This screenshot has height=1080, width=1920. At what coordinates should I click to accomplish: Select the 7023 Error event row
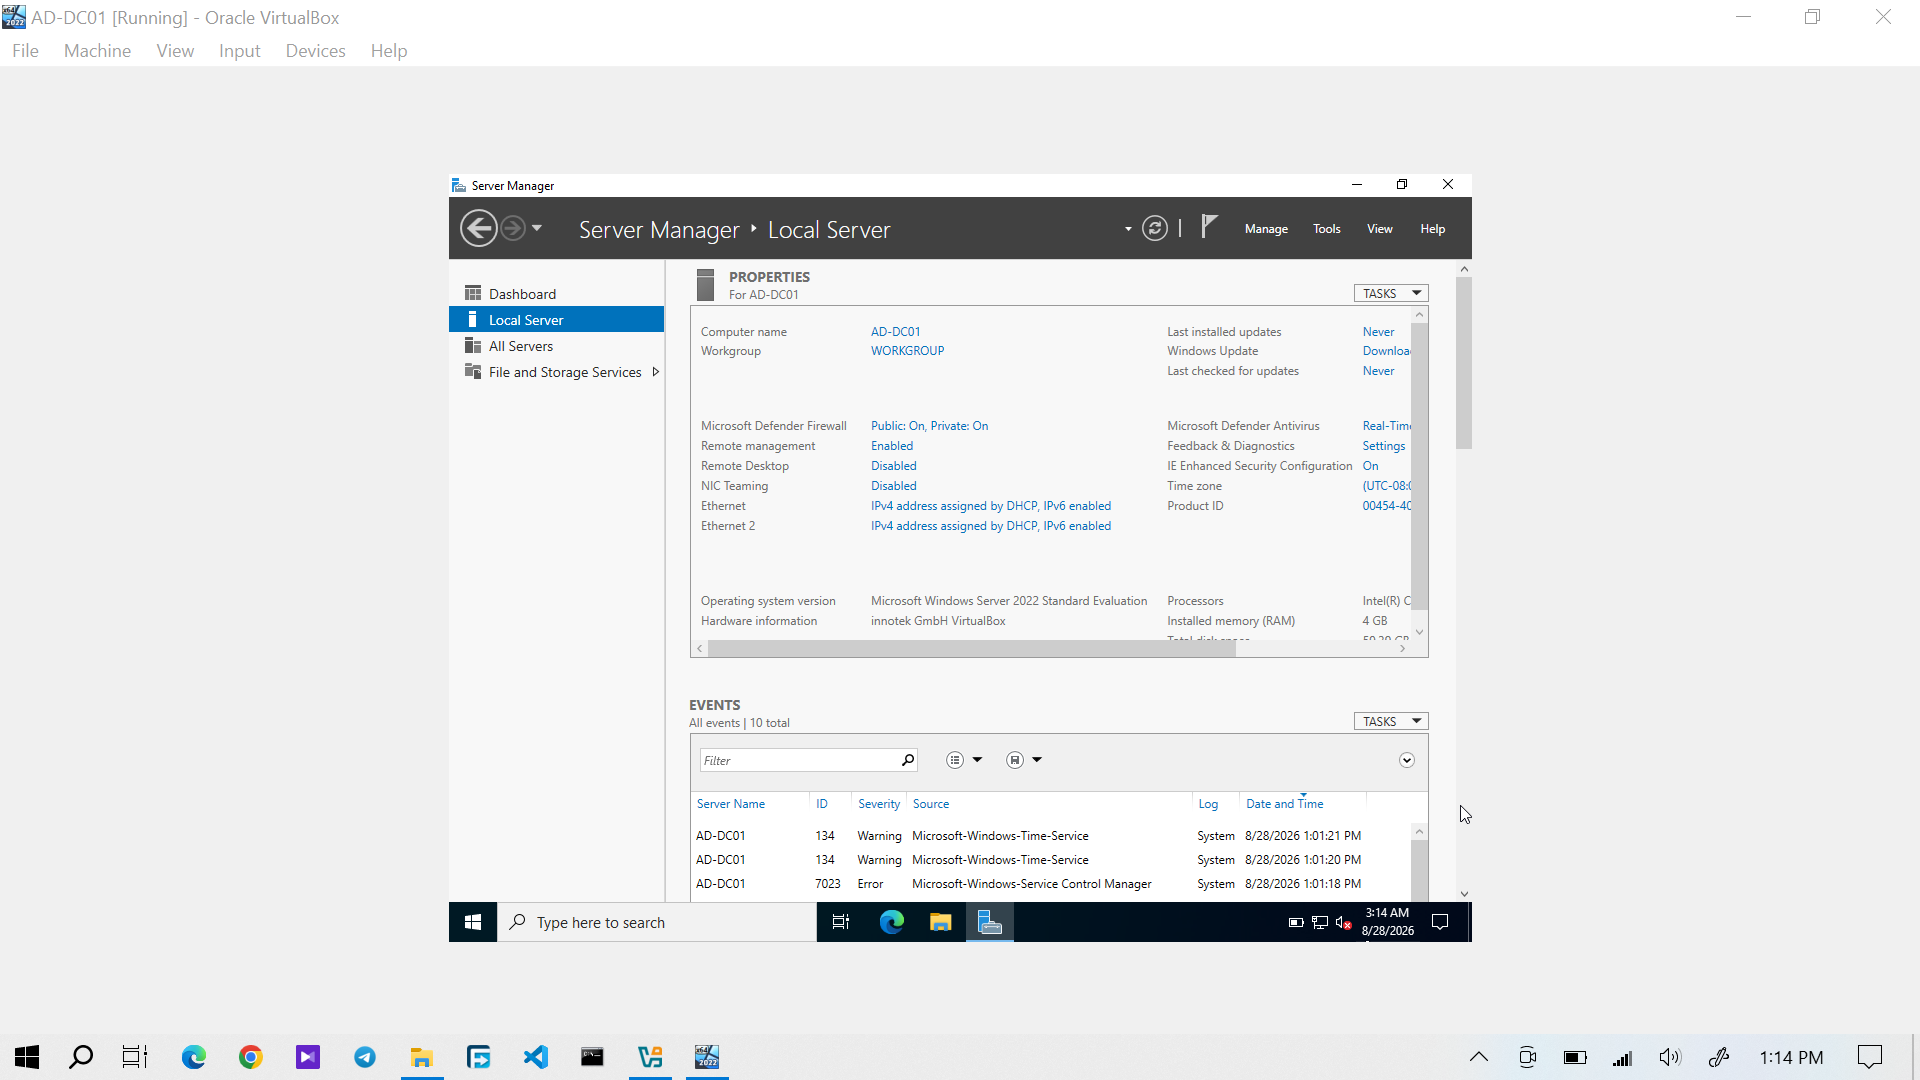[1050, 884]
